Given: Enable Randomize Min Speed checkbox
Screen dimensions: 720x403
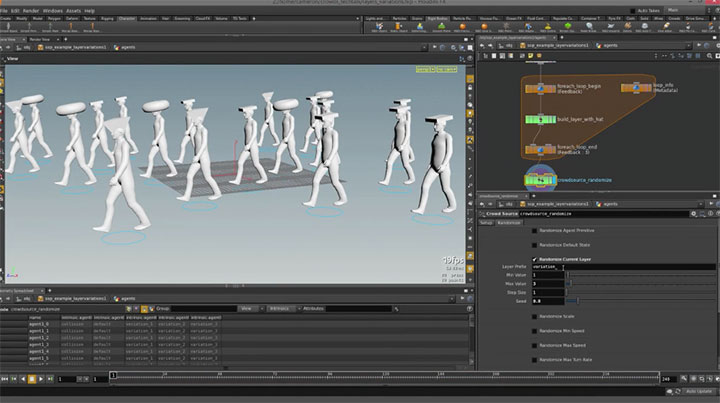Looking at the screenshot, I should (x=534, y=331).
